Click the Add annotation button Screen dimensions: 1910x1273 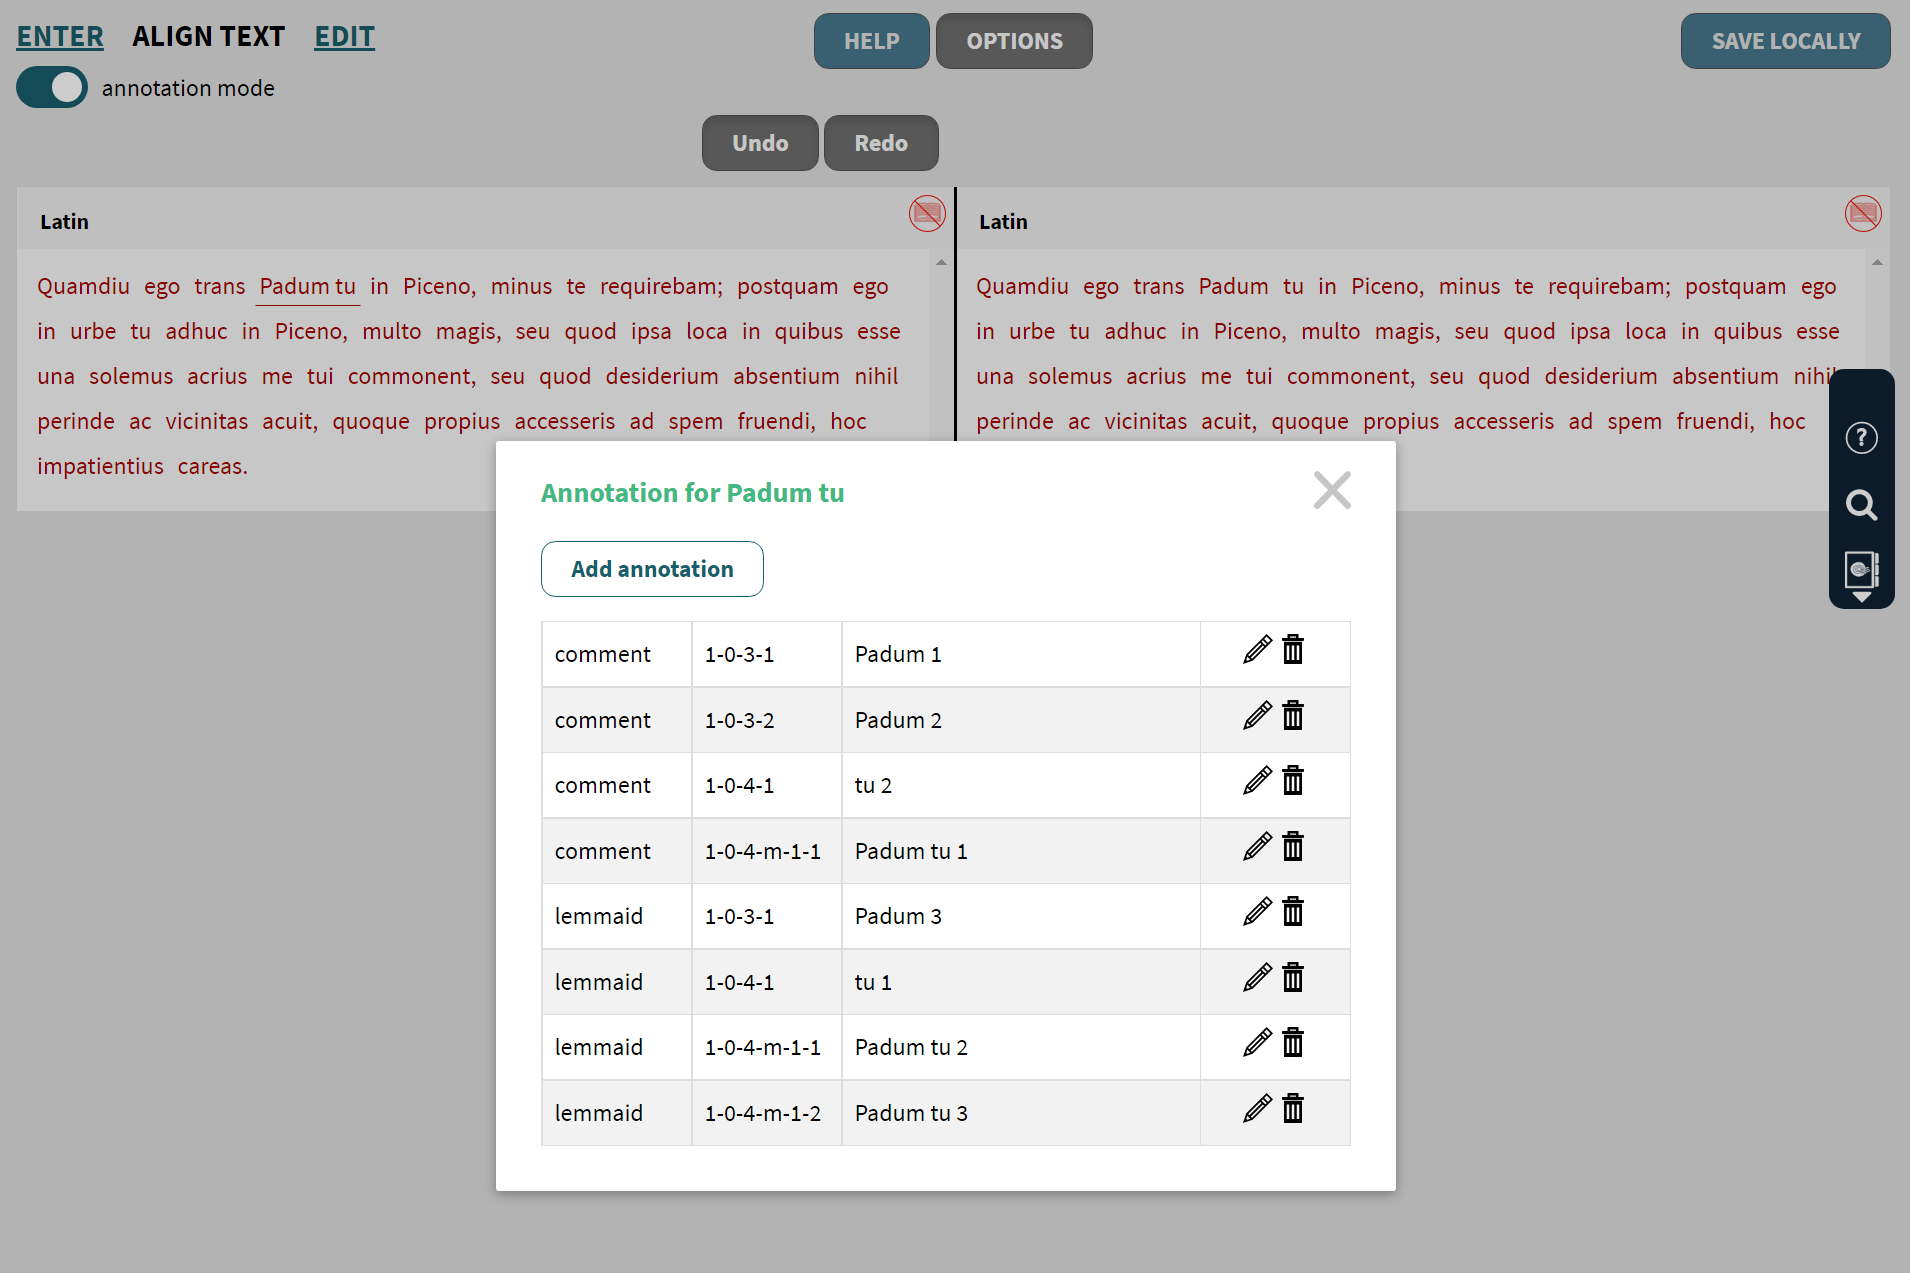(651, 568)
